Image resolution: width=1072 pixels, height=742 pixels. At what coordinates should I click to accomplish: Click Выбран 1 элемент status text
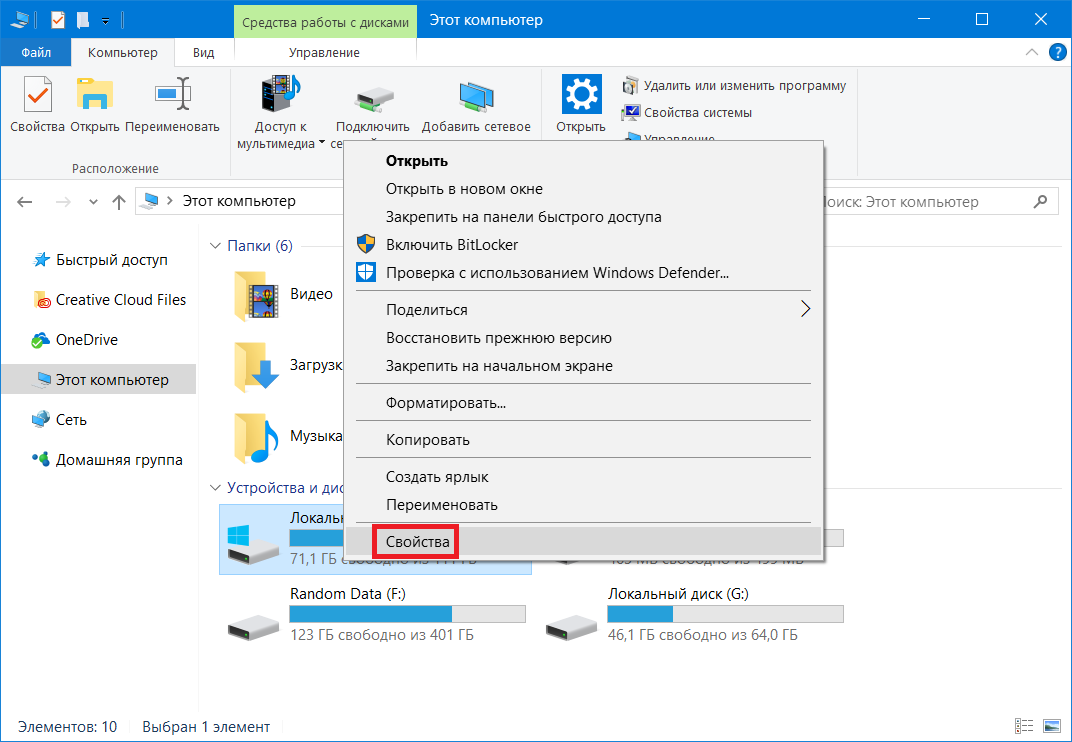click(x=206, y=726)
